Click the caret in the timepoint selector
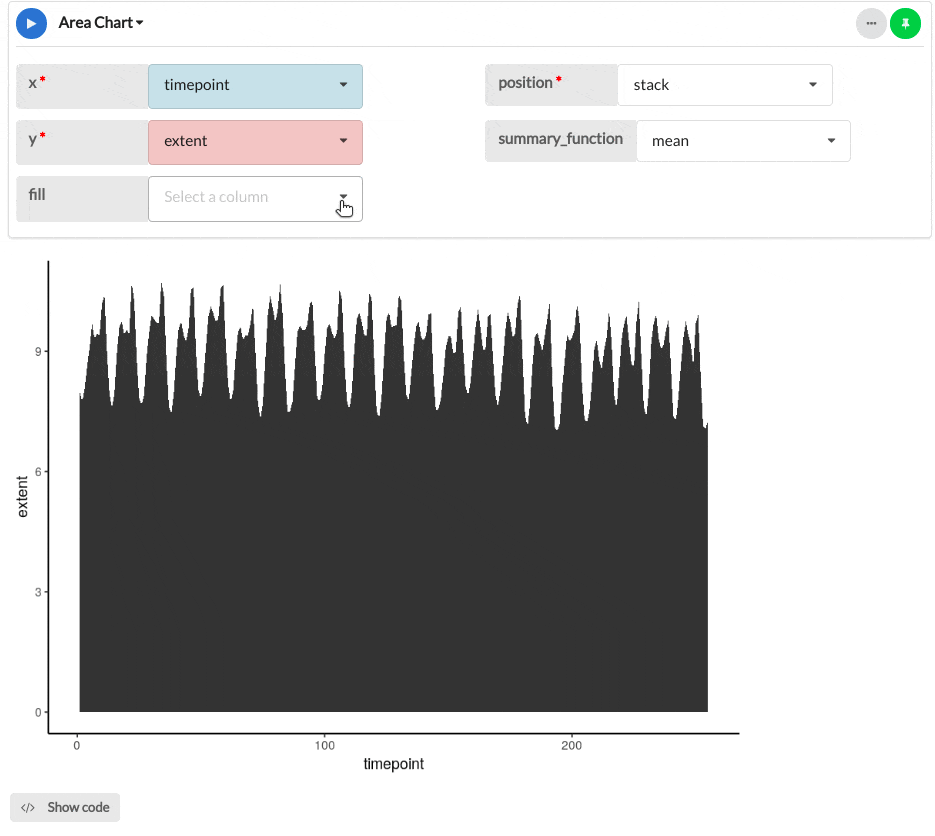This screenshot has width=935, height=836. tap(344, 86)
